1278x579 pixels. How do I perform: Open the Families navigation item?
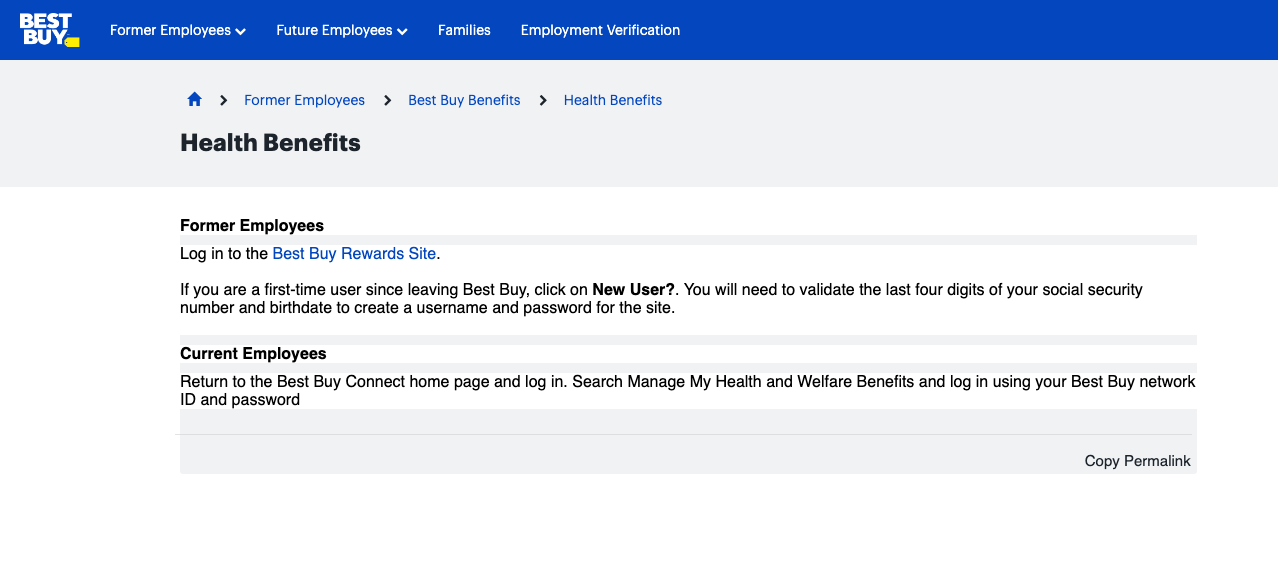[x=464, y=30]
